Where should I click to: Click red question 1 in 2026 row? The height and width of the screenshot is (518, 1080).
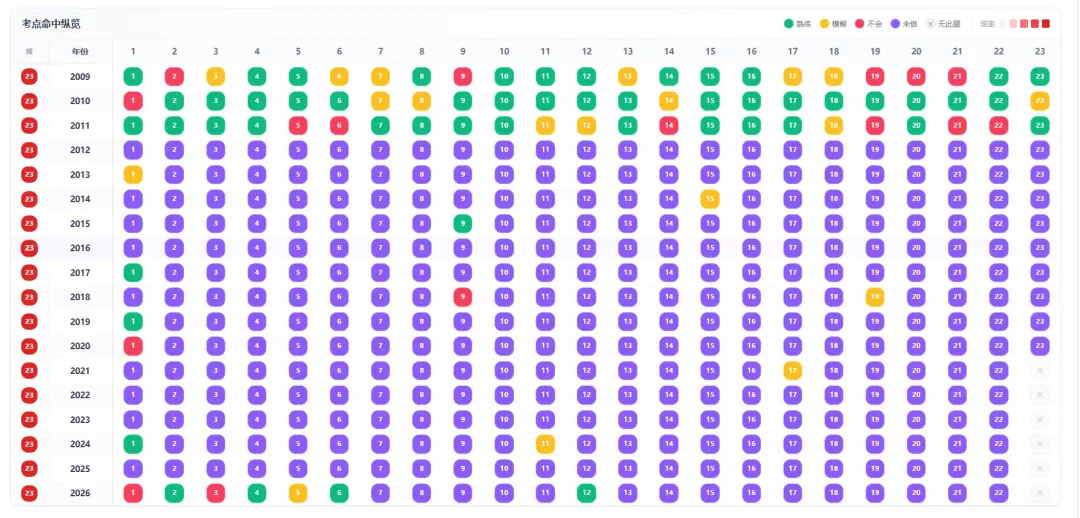click(133, 493)
